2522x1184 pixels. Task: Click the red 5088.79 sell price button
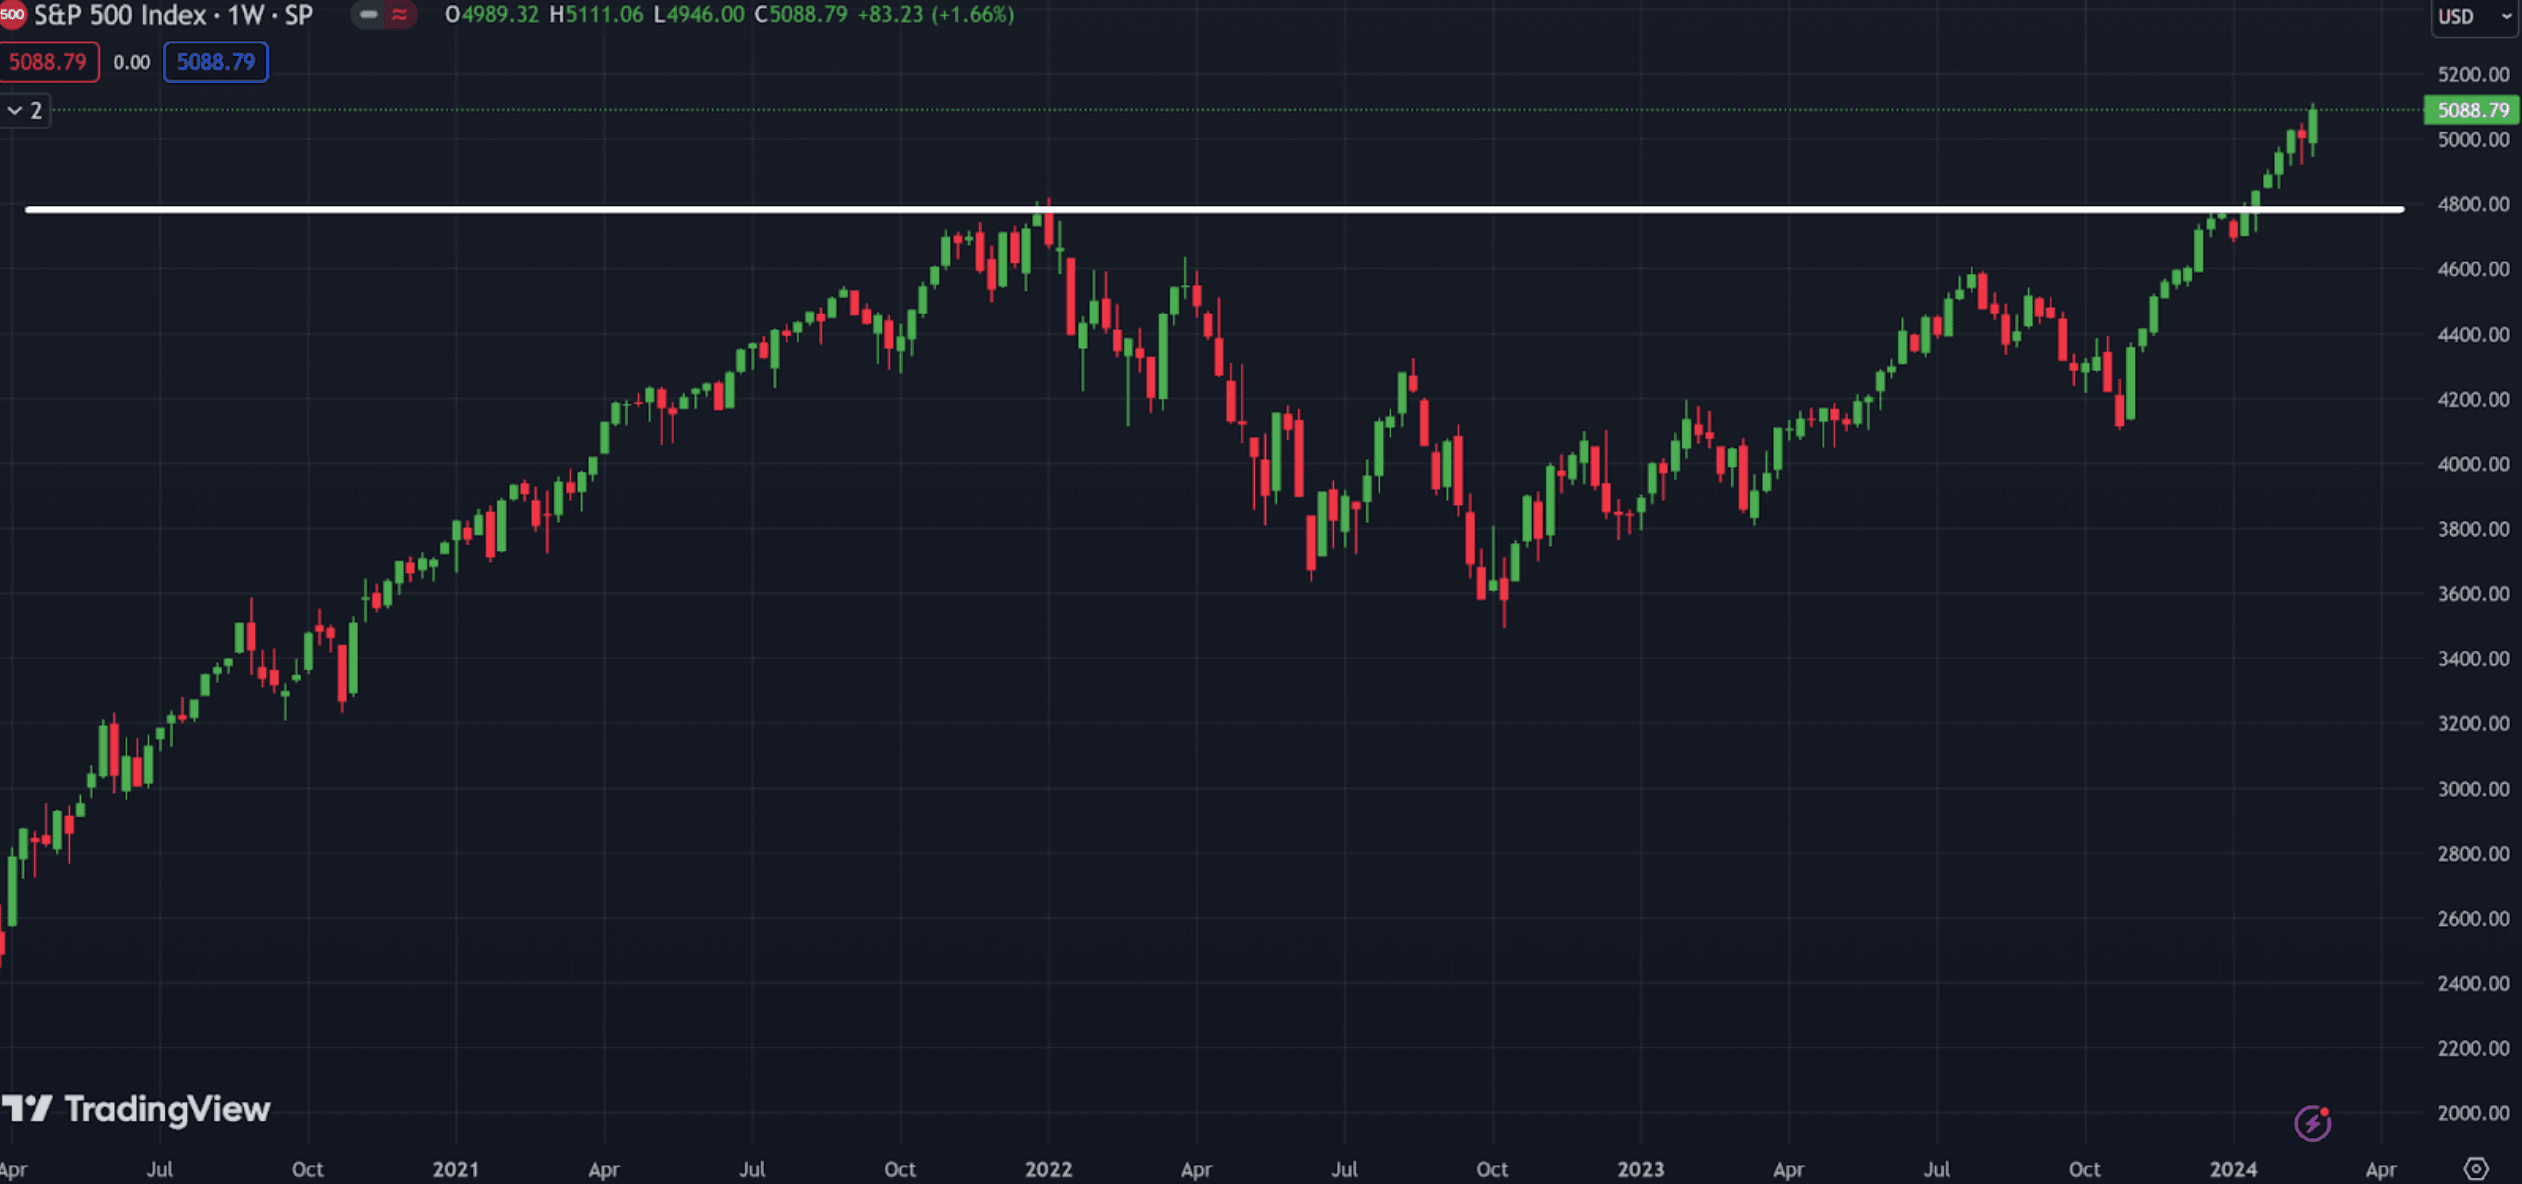point(48,62)
